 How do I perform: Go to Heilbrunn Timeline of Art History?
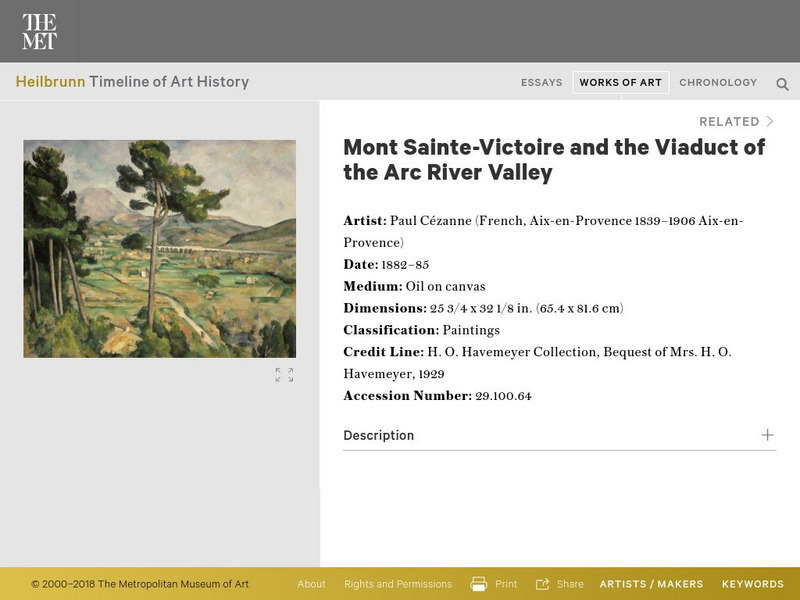(132, 82)
